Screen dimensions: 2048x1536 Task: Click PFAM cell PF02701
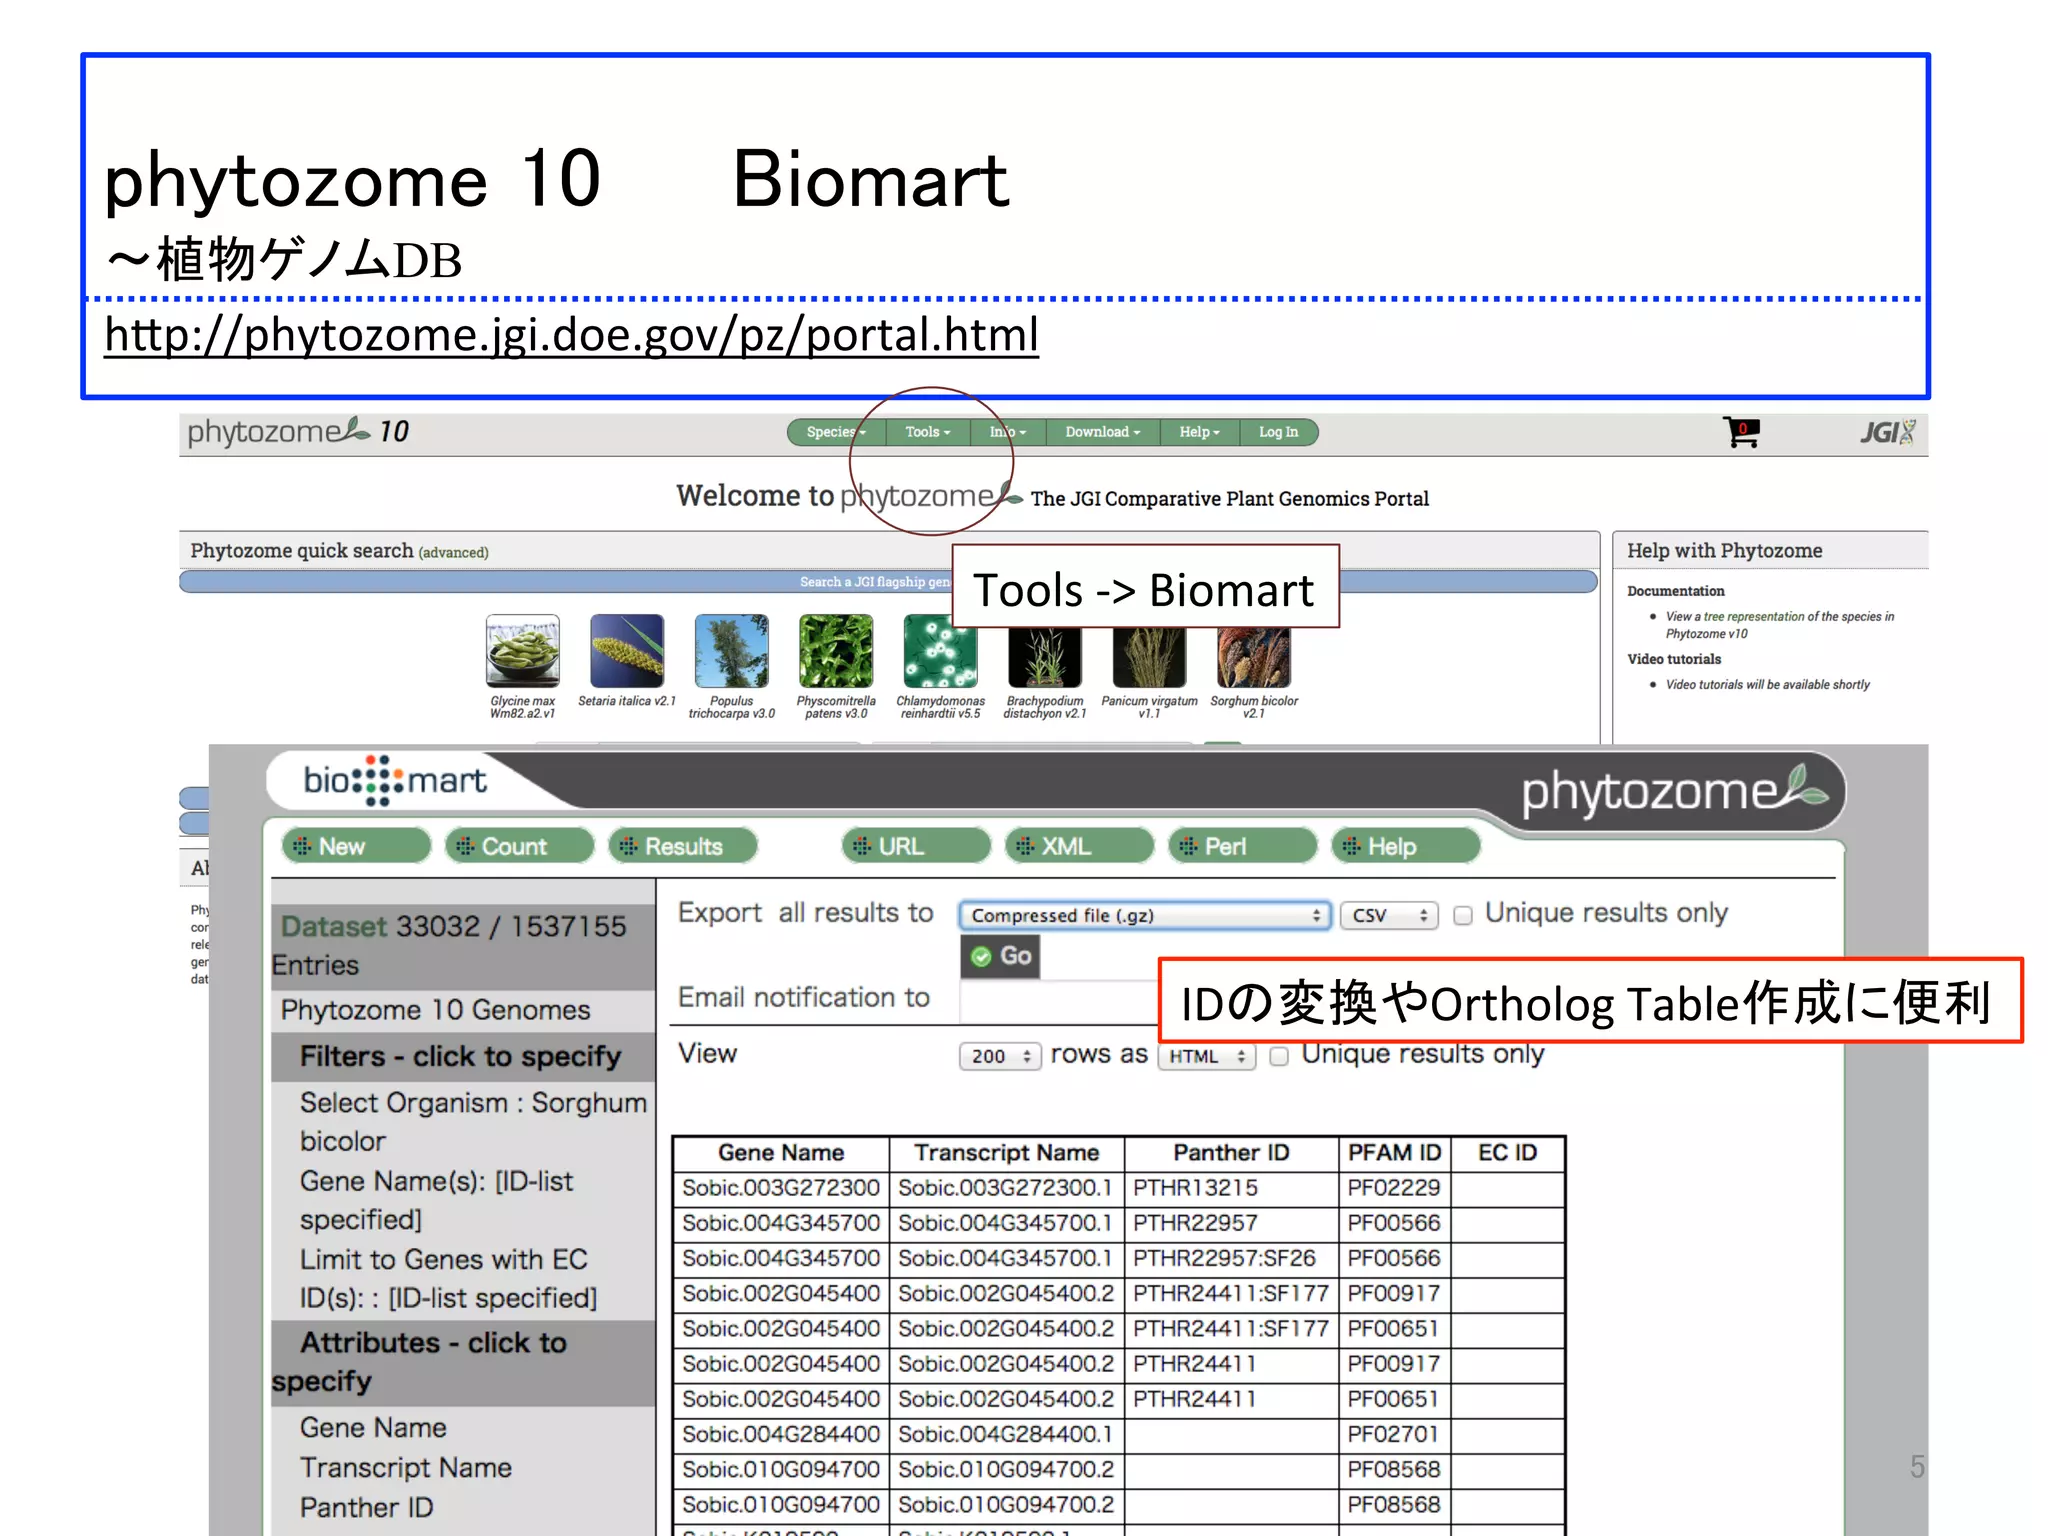[1394, 1434]
